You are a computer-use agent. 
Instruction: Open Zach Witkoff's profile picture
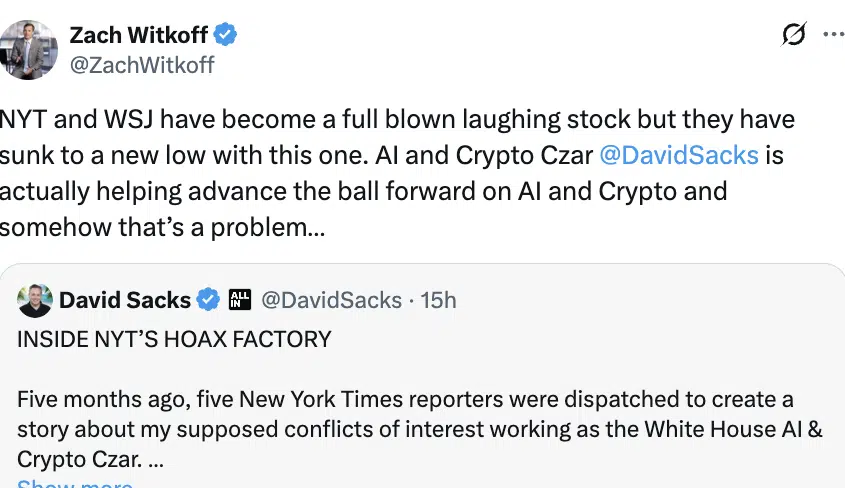coord(29,49)
